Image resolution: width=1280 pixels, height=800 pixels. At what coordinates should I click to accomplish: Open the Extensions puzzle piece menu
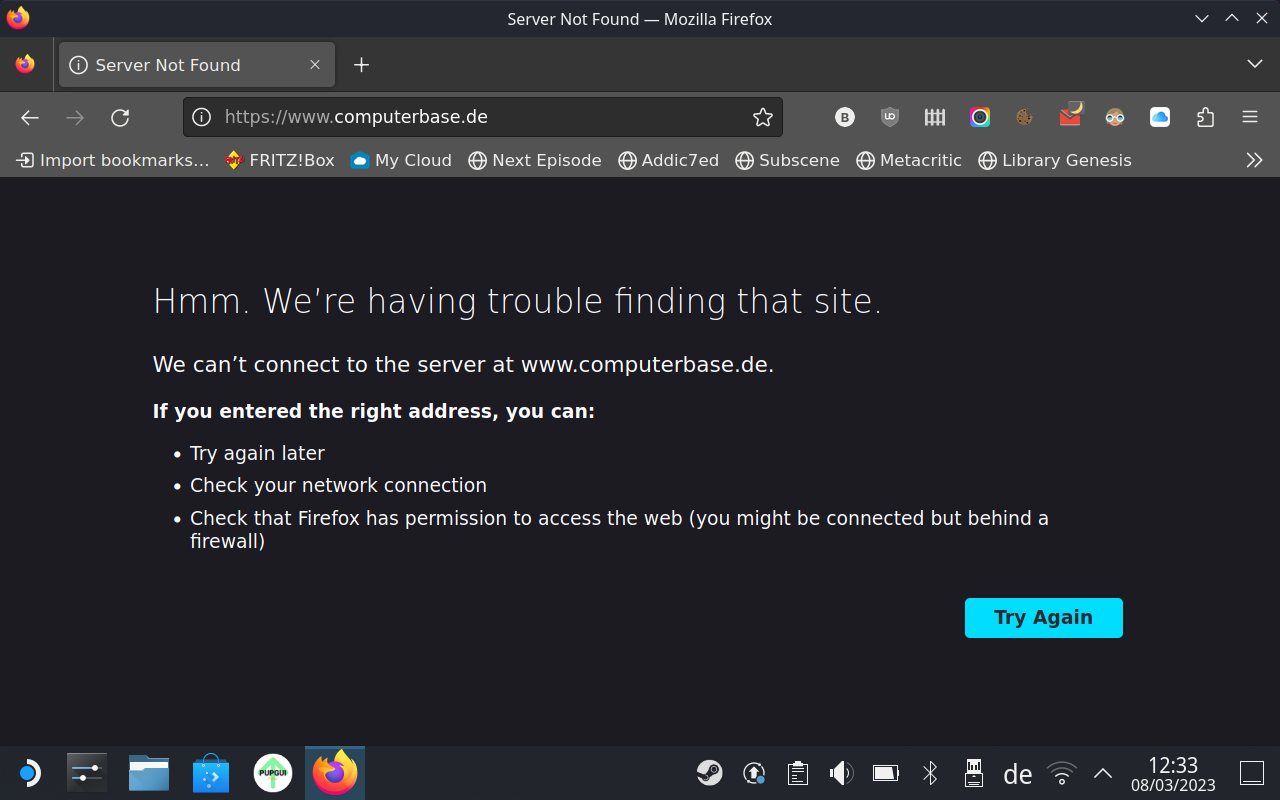tap(1205, 117)
